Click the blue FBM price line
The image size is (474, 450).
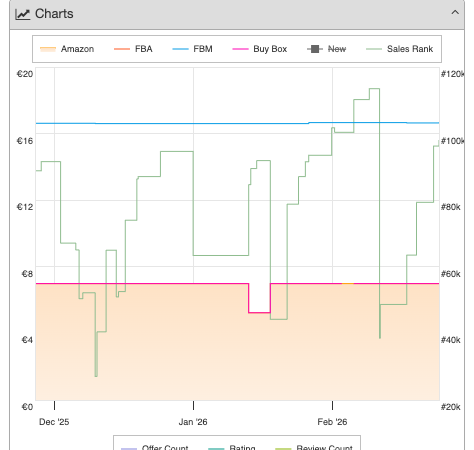coord(237,123)
